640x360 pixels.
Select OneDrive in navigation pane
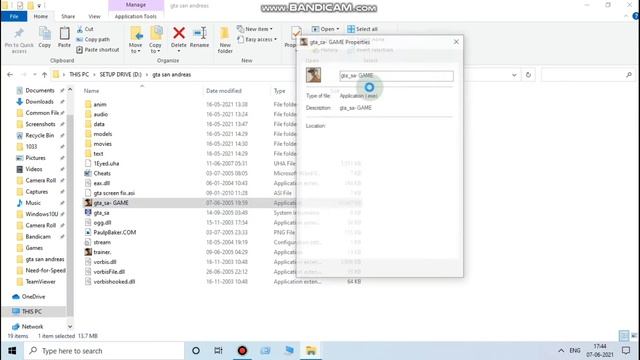pos(33,297)
